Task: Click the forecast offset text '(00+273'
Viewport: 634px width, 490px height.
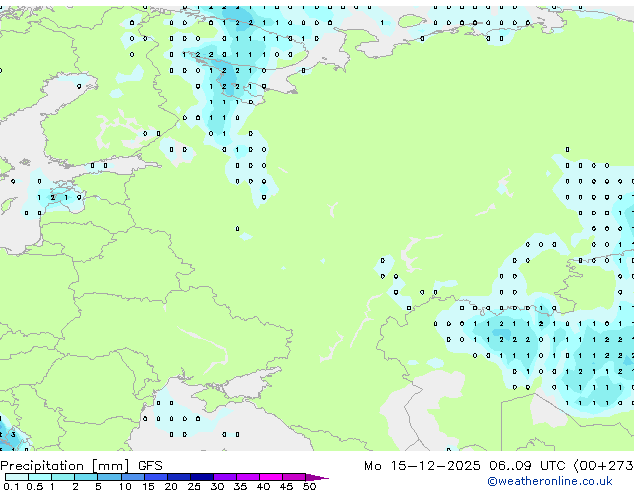Action: pos(604,466)
